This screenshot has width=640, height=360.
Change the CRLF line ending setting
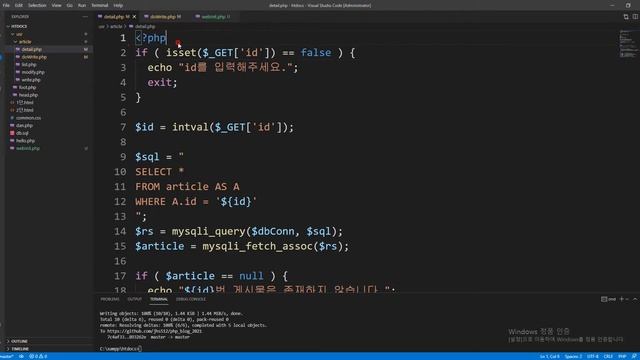click(608, 356)
